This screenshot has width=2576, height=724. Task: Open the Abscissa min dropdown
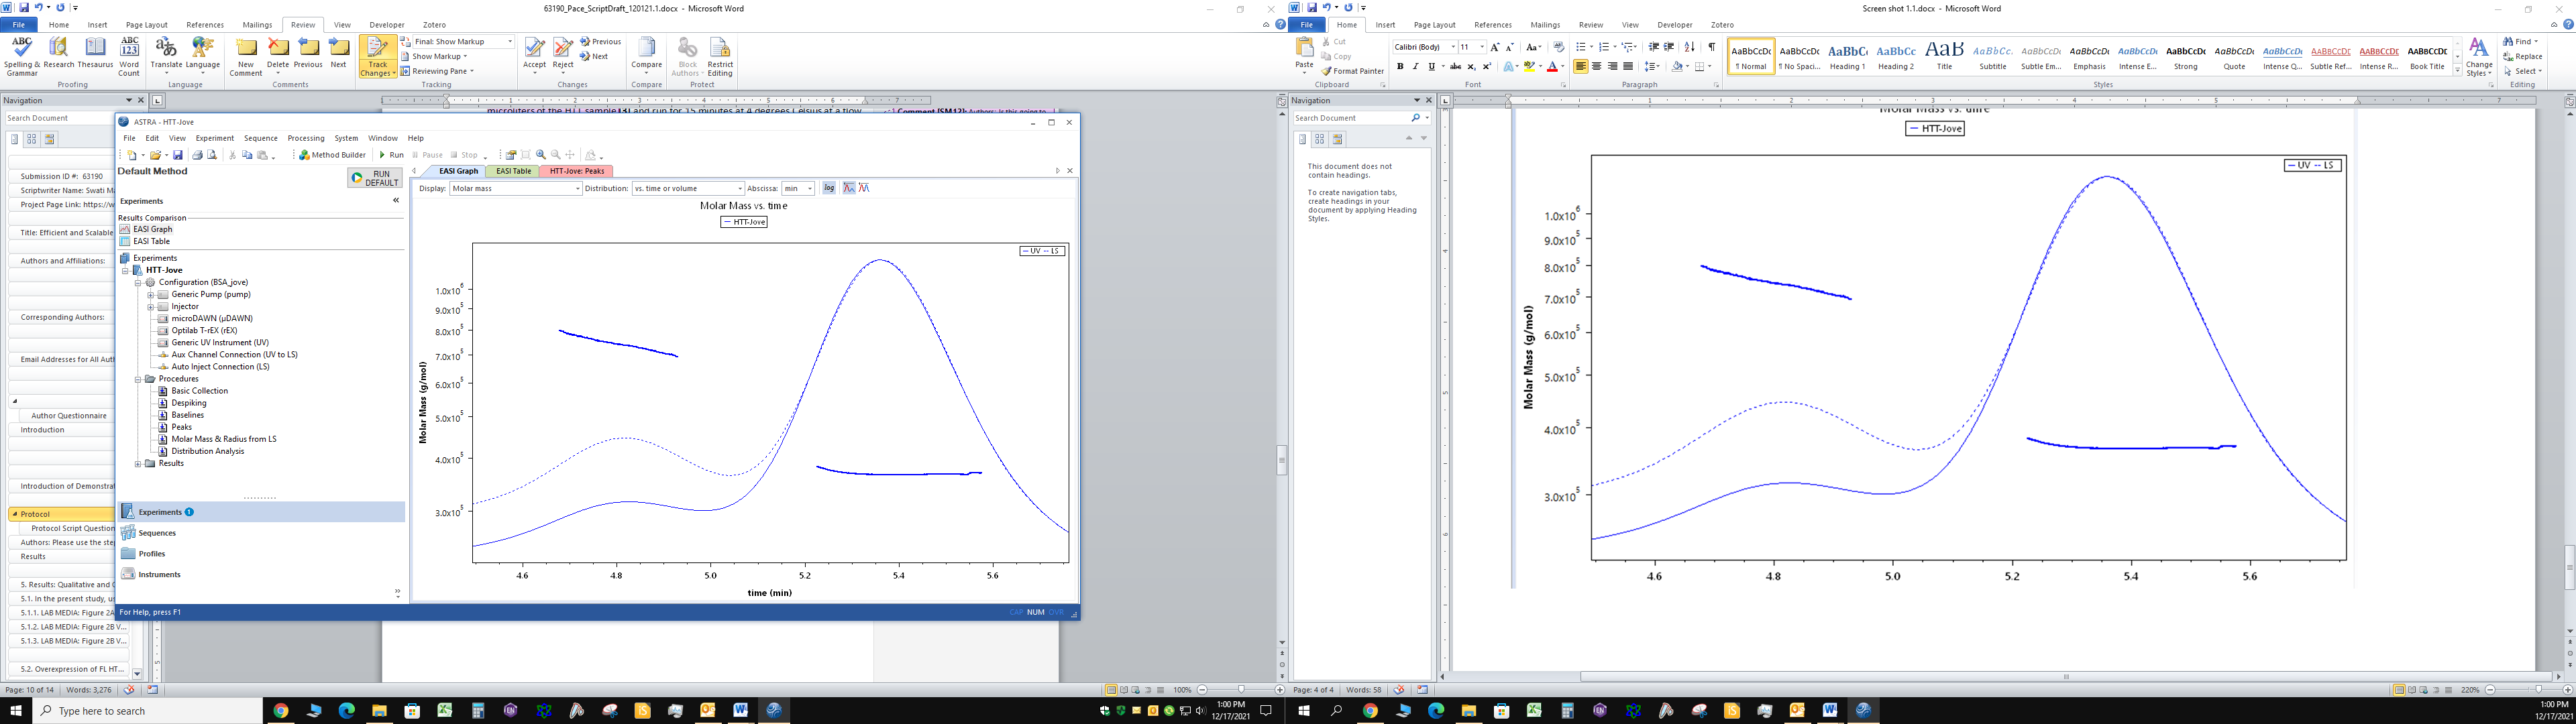click(x=809, y=189)
